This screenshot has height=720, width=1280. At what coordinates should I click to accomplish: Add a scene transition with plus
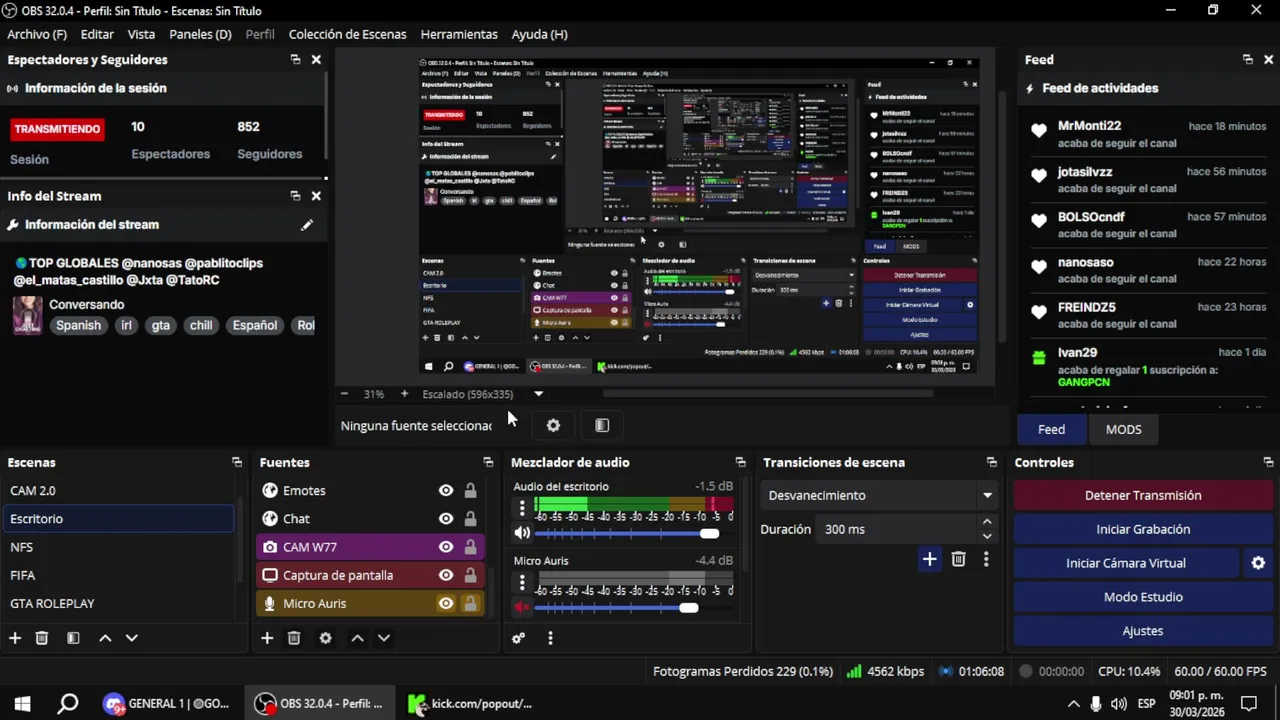click(x=929, y=559)
